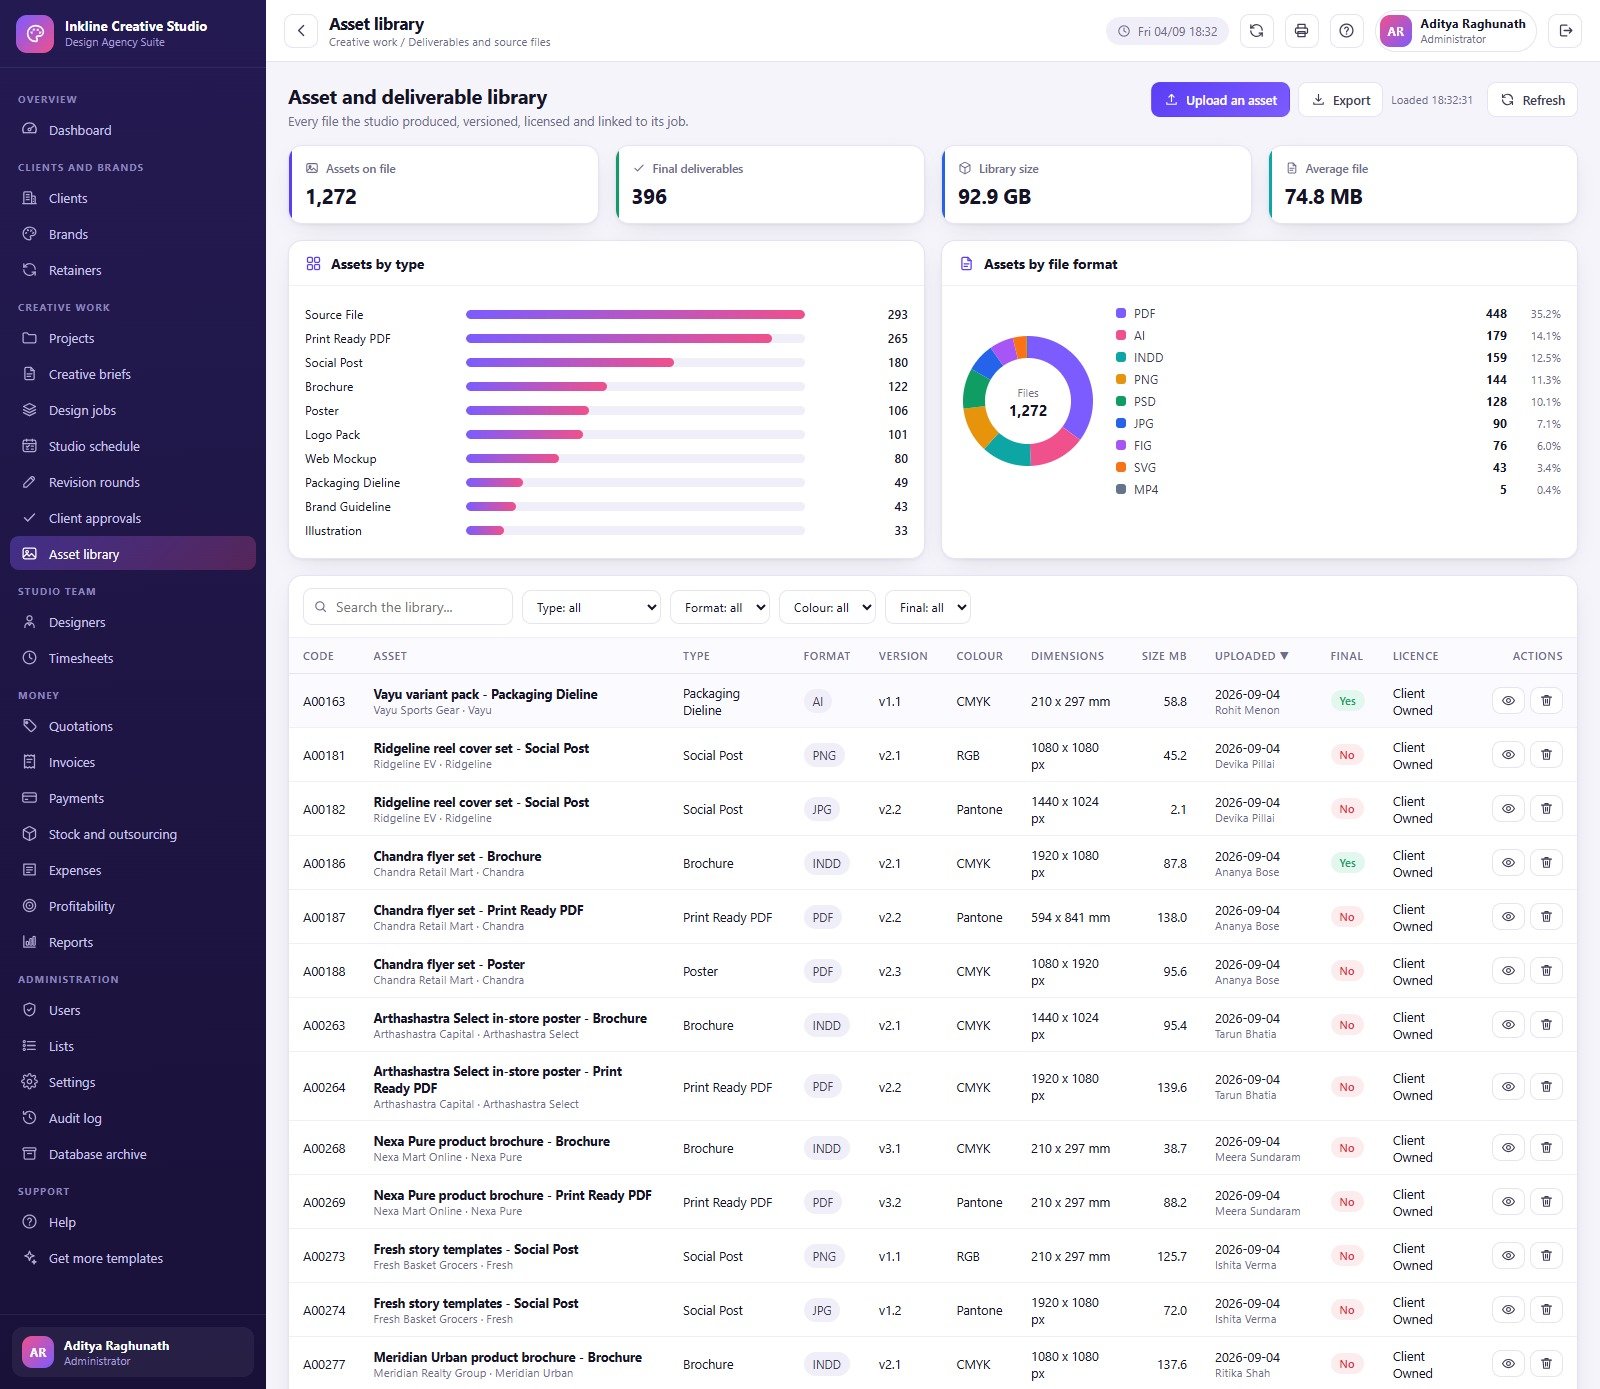Viewport: 1600px width, 1389px height.
Task: Click the INDD format chip for A00268
Action: click(826, 1148)
